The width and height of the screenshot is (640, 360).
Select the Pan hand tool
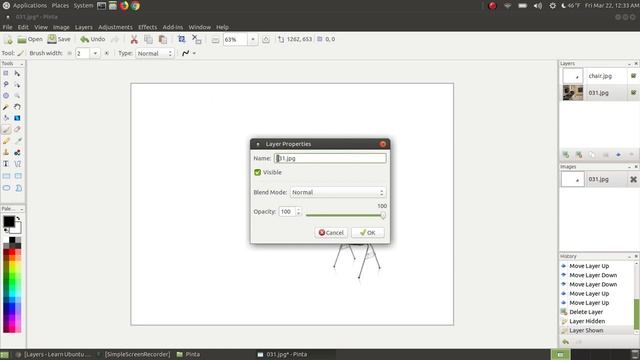tap(17, 107)
